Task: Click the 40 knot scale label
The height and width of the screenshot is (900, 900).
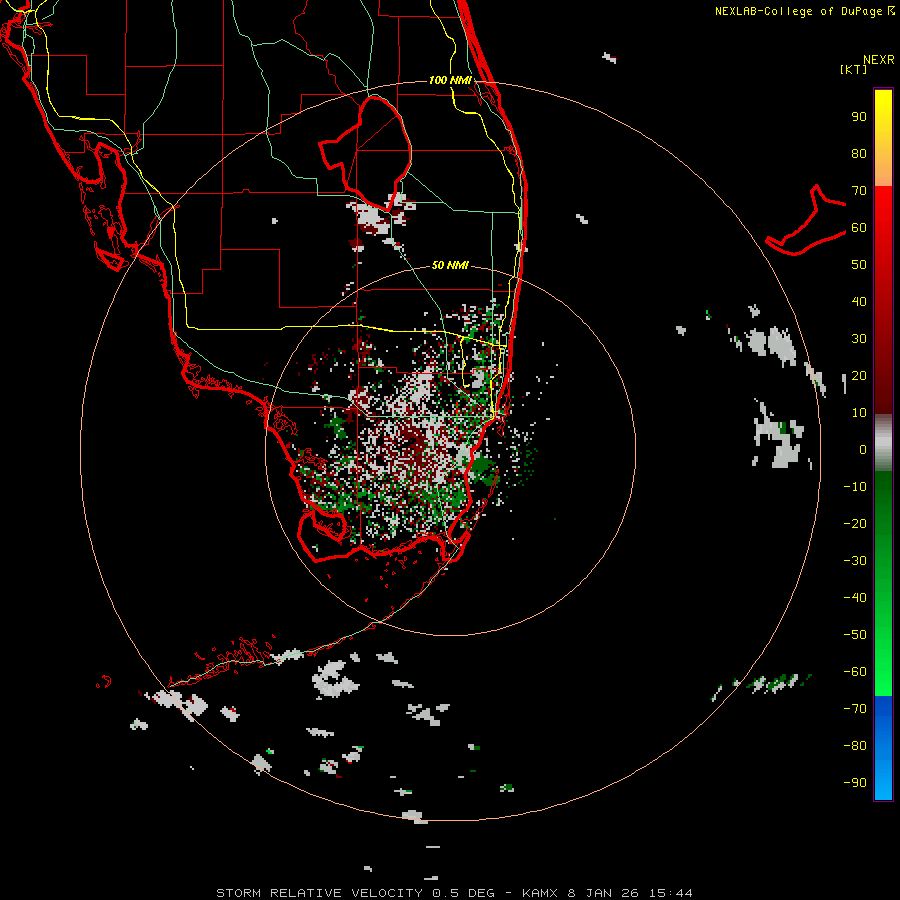Action: click(x=859, y=302)
